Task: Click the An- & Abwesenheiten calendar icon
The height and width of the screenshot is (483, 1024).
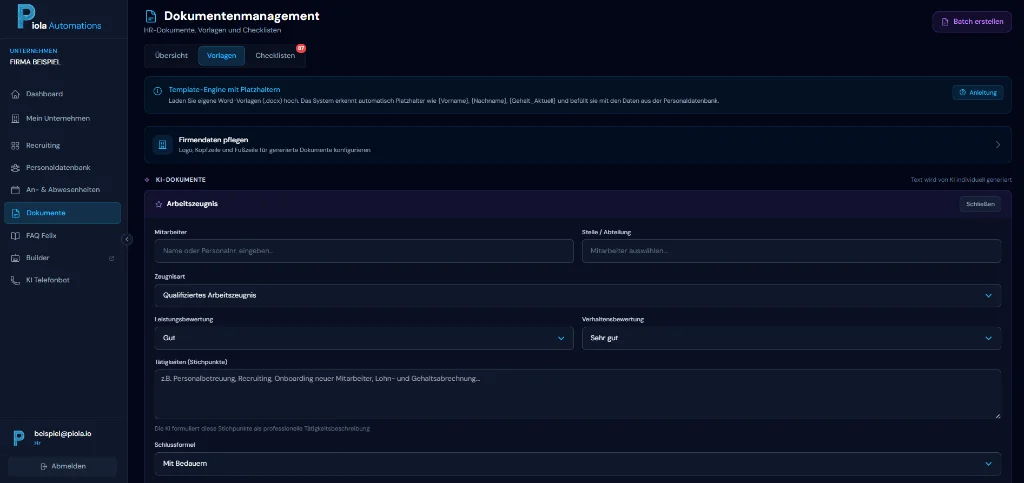Action: tap(15, 189)
